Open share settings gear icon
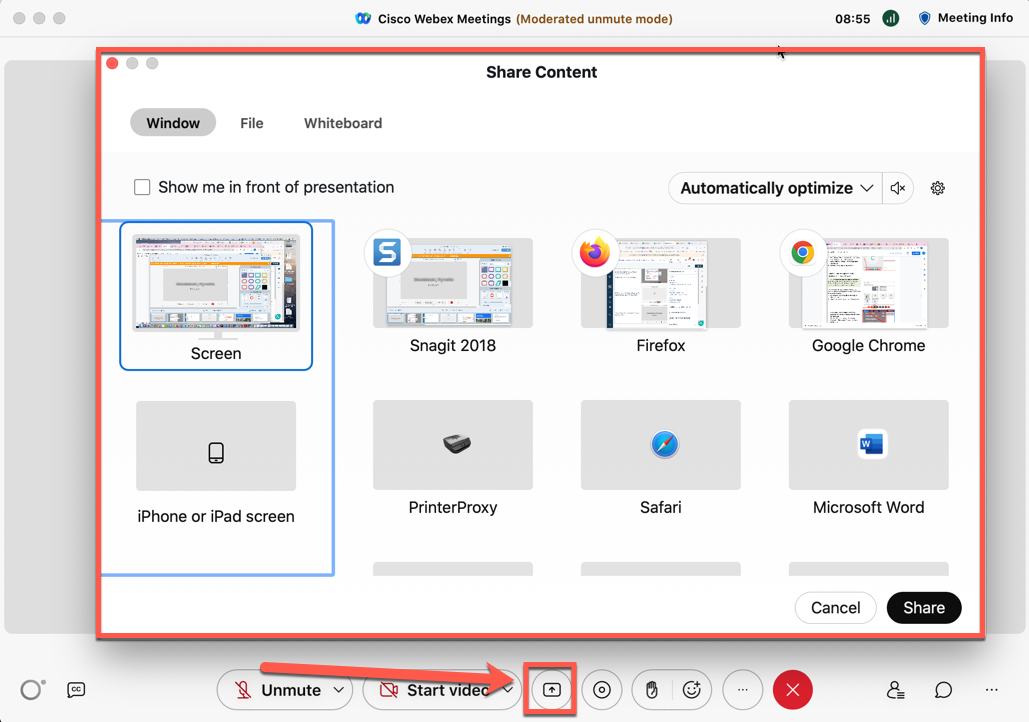1029x722 pixels. tap(938, 188)
